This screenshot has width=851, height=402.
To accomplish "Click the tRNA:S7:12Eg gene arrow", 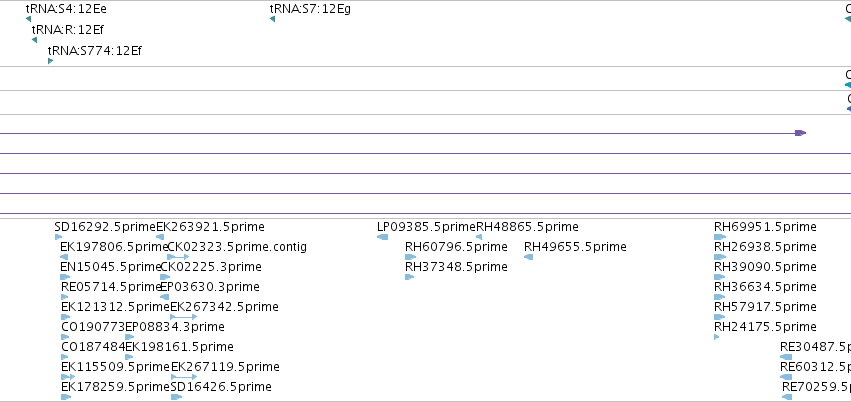I will pos(272,20).
